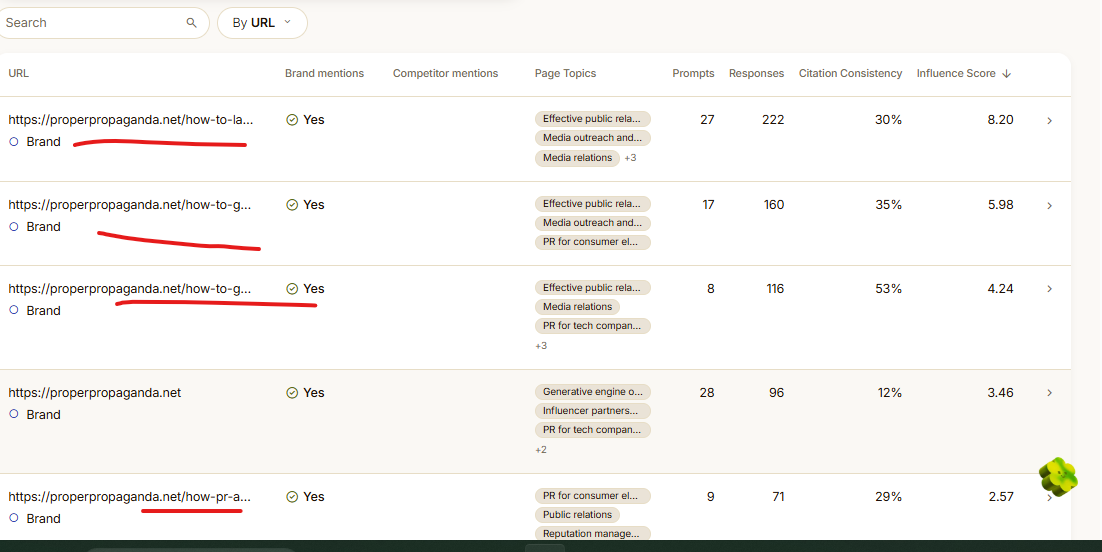Expand the row with influence score 4.24

1049,289
